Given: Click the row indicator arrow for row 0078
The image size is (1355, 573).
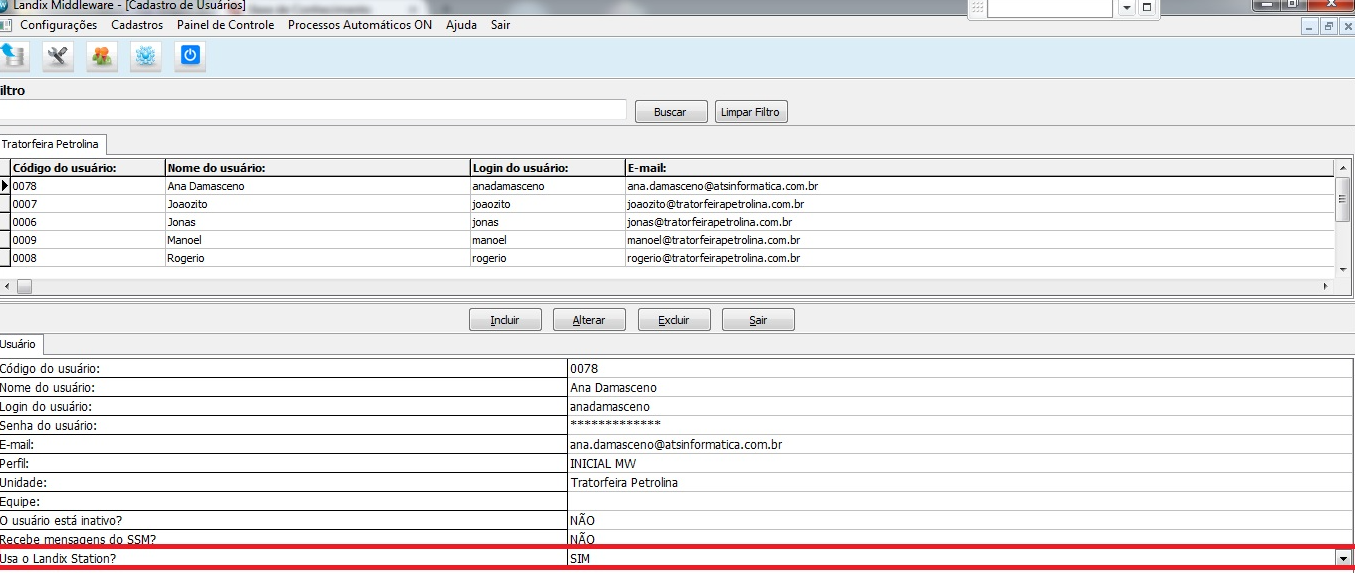Looking at the screenshot, I should tap(5, 186).
